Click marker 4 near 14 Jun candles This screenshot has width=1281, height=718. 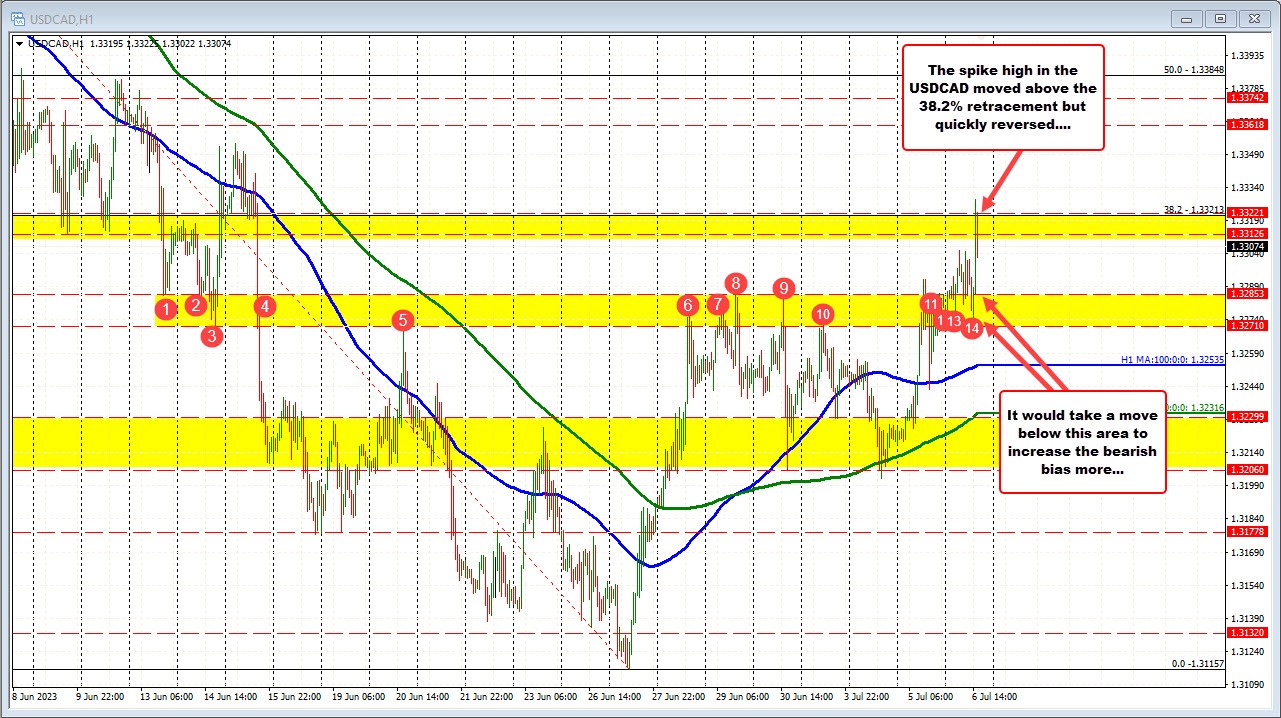tap(265, 307)
